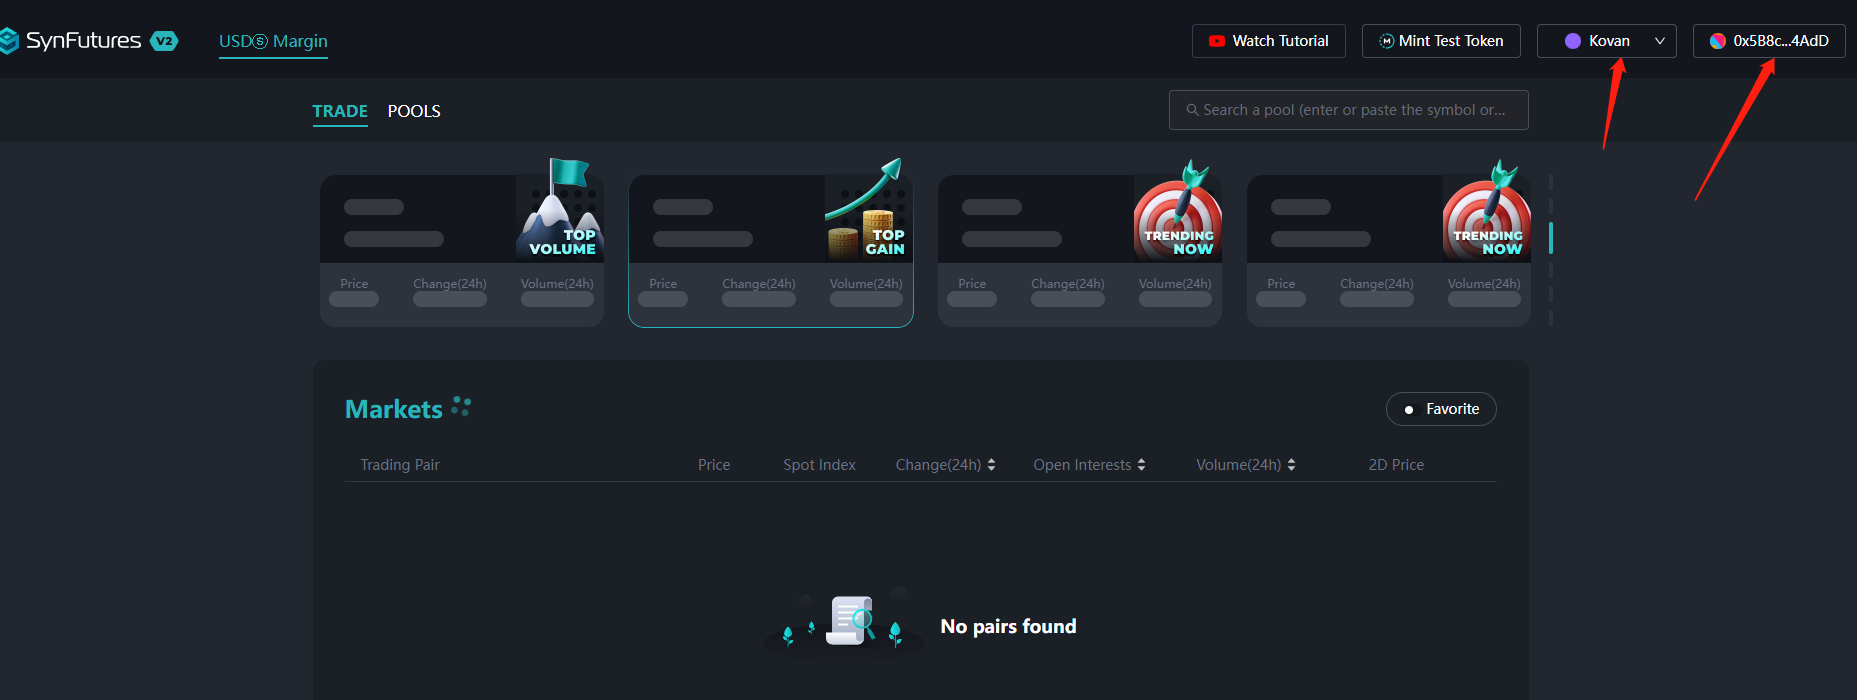The image size is (1857, 700).
Task: Click the search magnifier icon
Action: point(1192,110)
